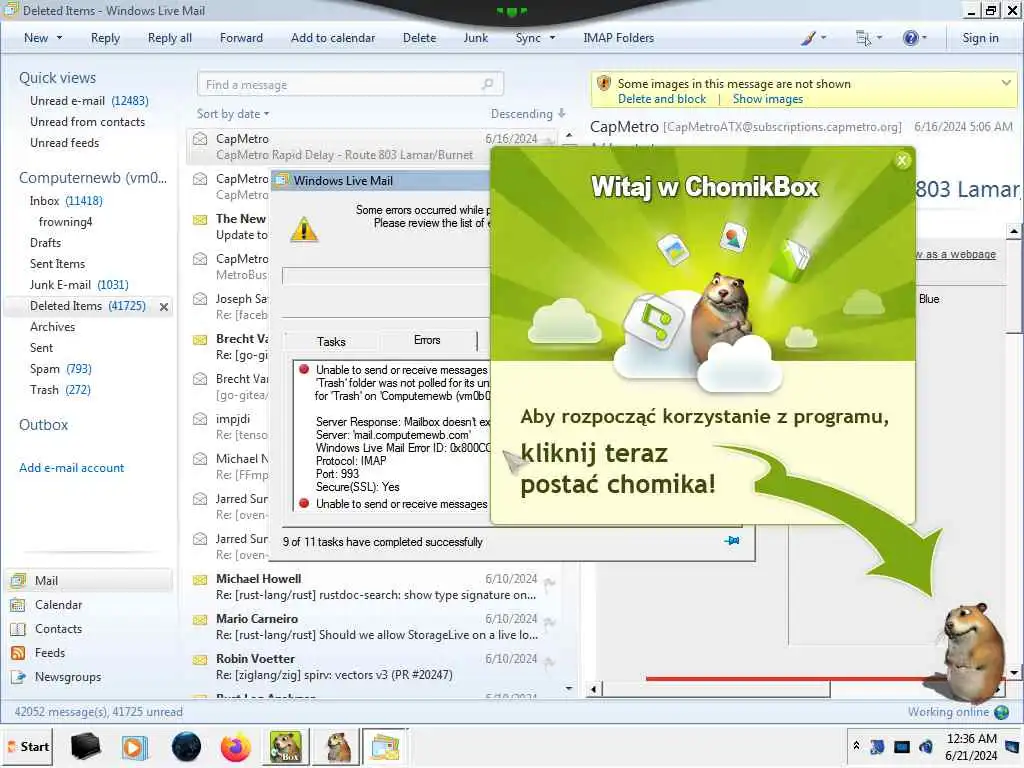
Task: Open Windows Live Mail taskbar button
Action: click(x=385, y=746)
